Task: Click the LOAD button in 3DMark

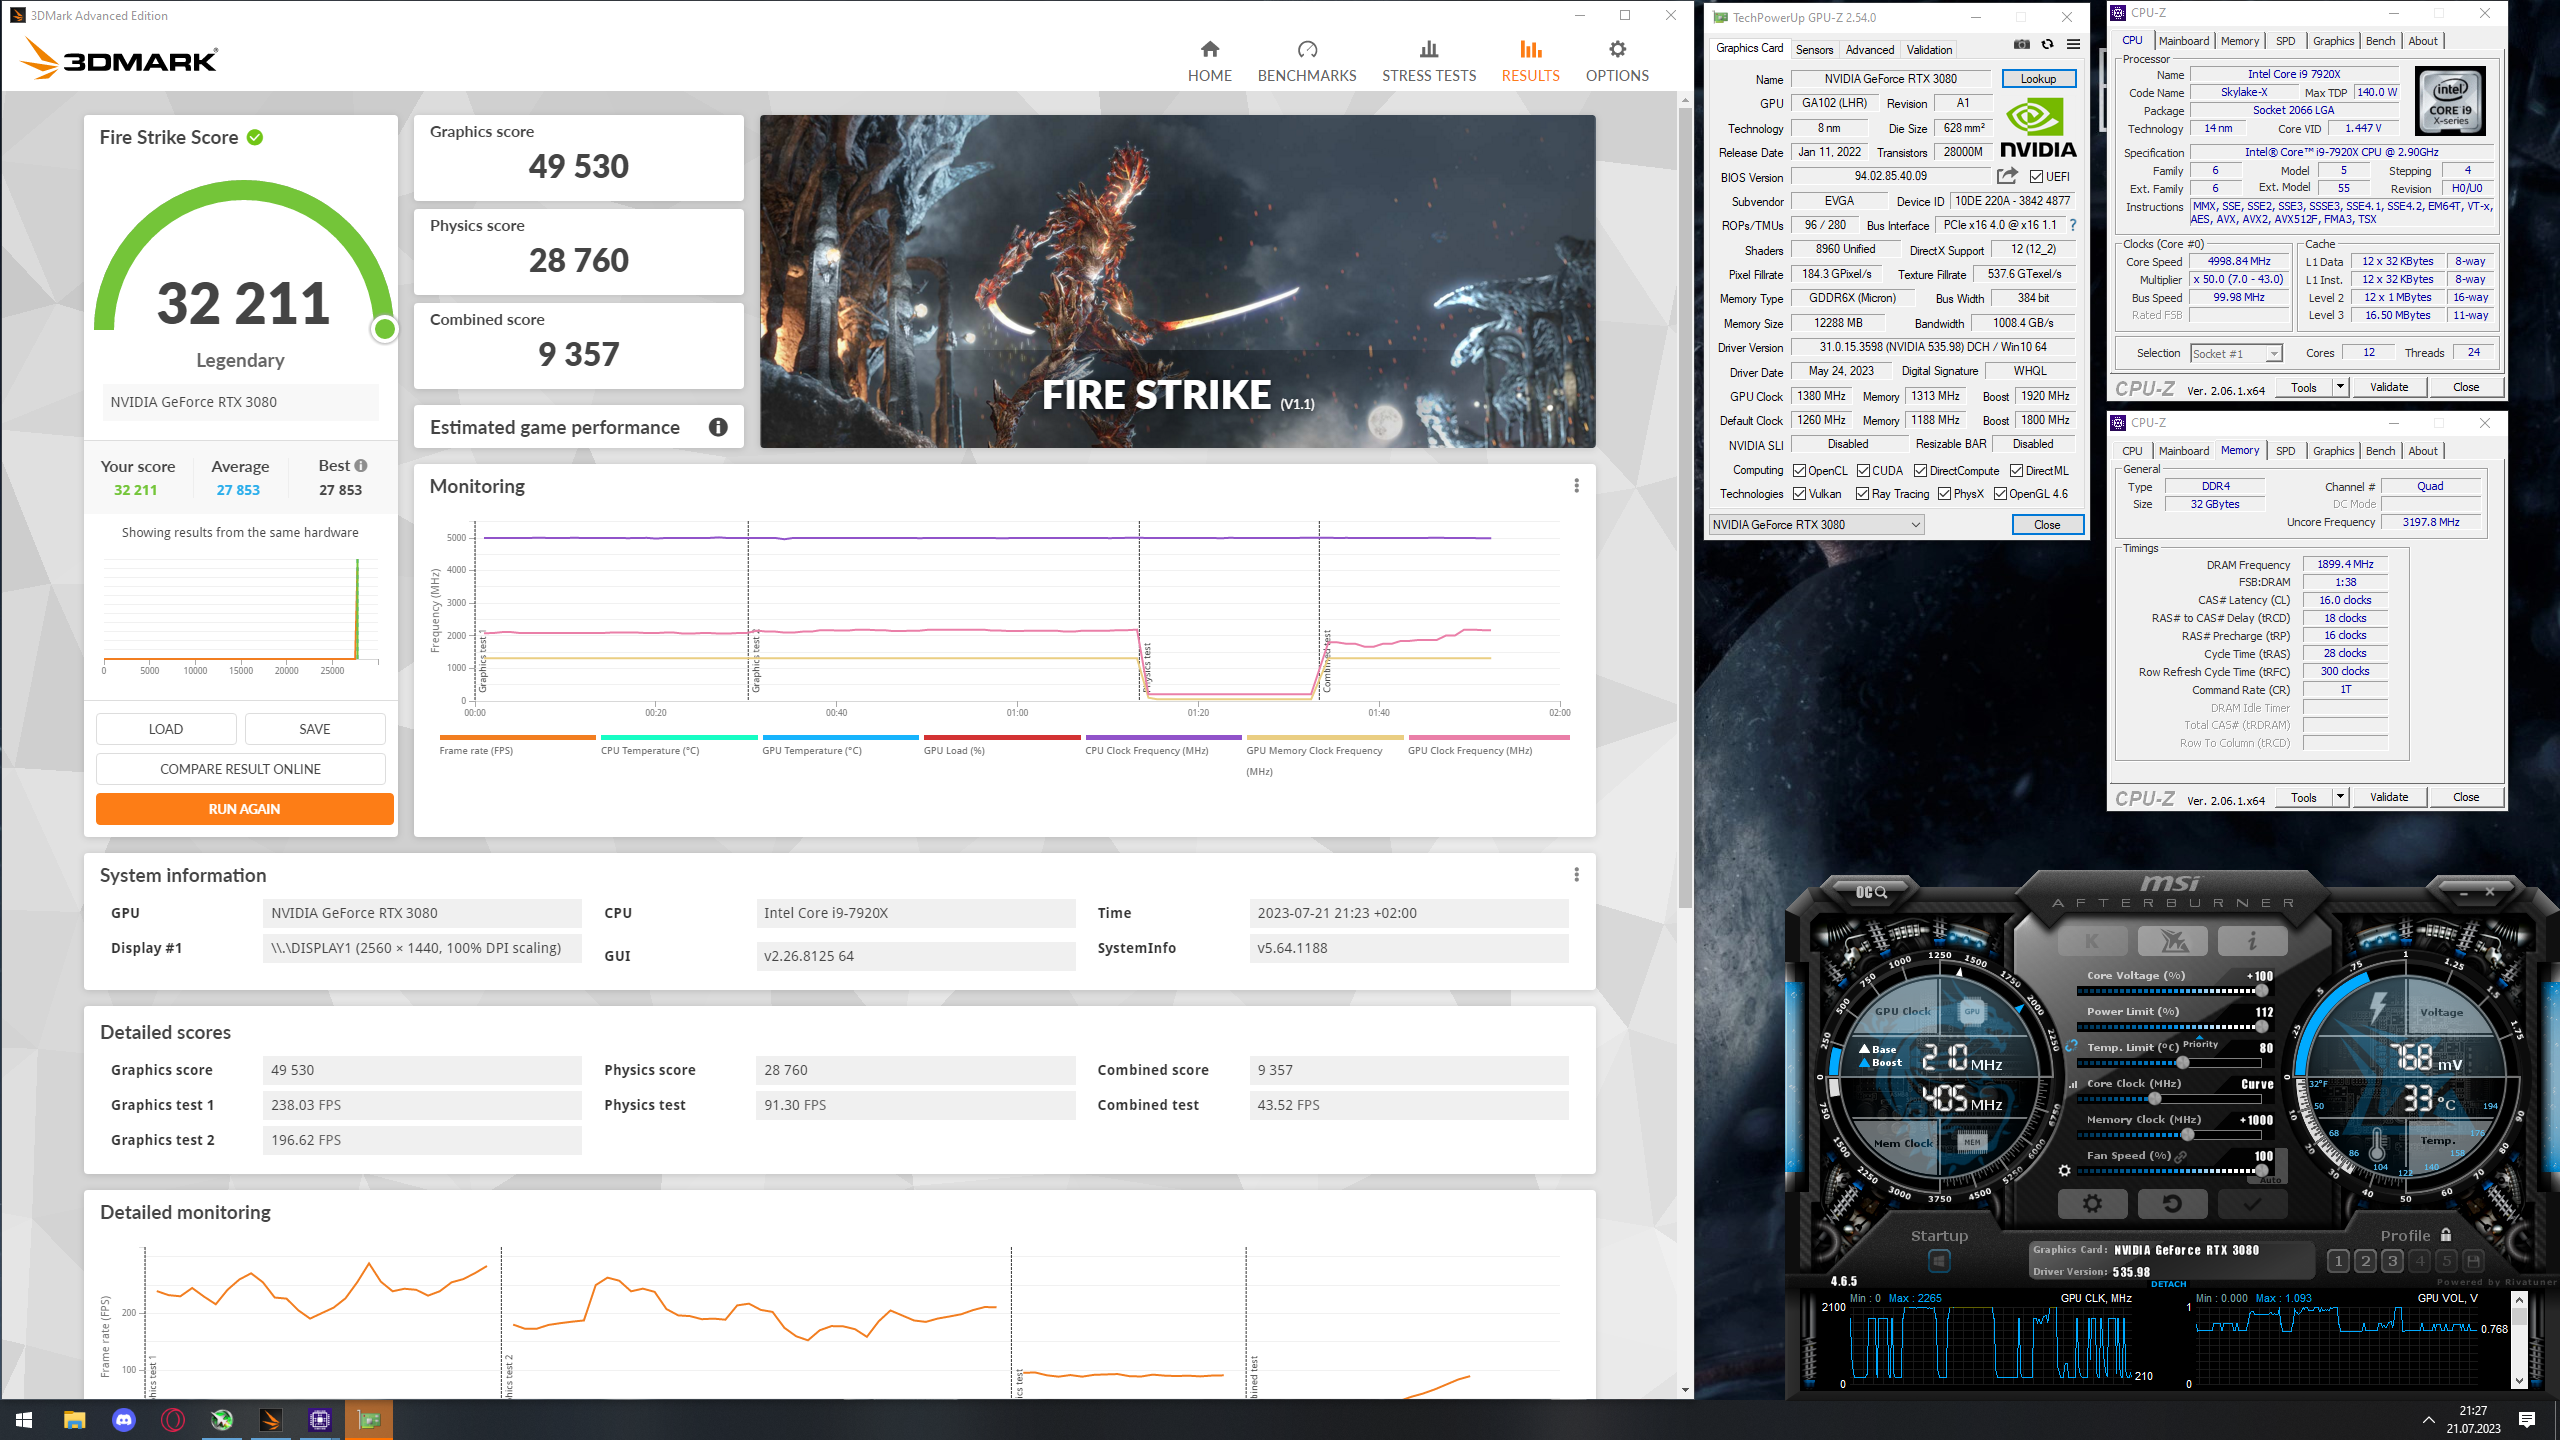Action: 166,729
